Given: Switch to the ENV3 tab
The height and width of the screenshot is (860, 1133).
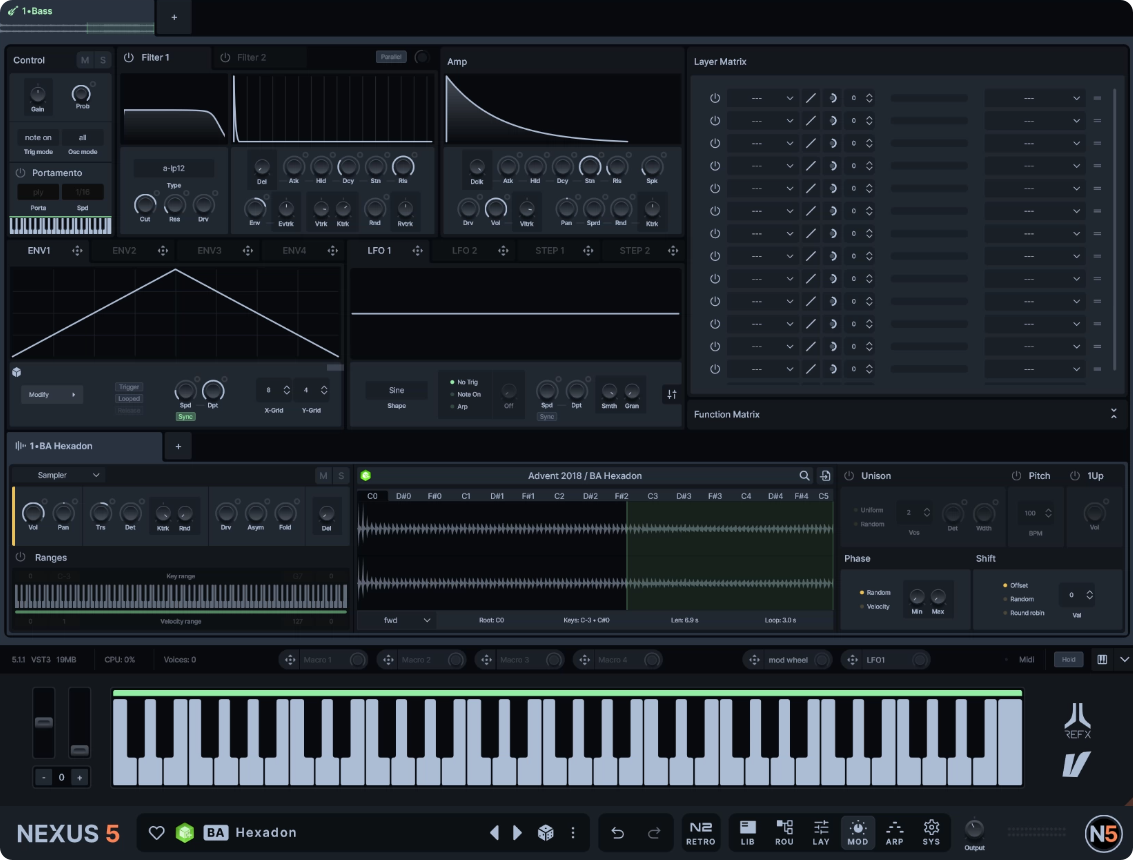Looking at the screenshot, I should (209, 251).
